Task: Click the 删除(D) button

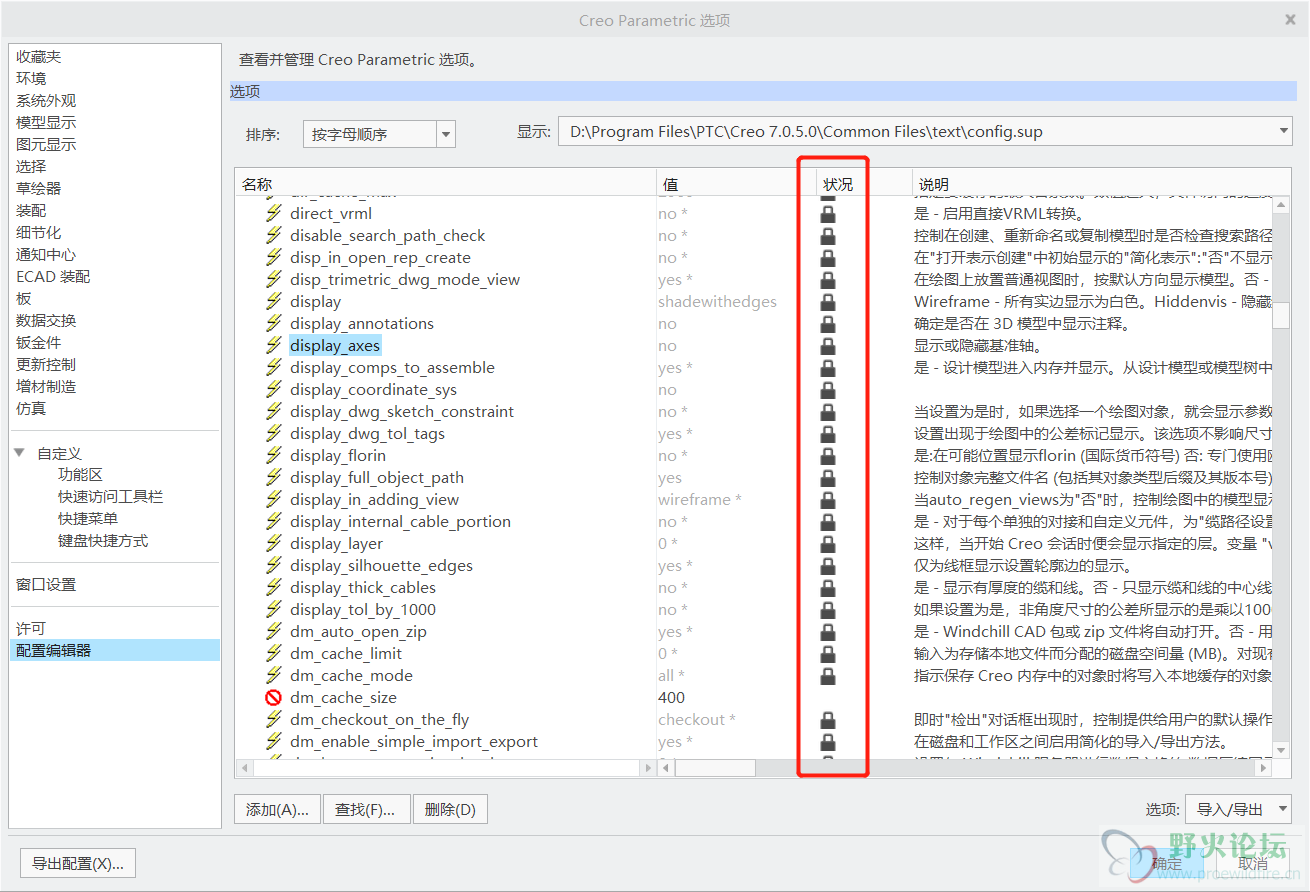Action: coord(450,809)
